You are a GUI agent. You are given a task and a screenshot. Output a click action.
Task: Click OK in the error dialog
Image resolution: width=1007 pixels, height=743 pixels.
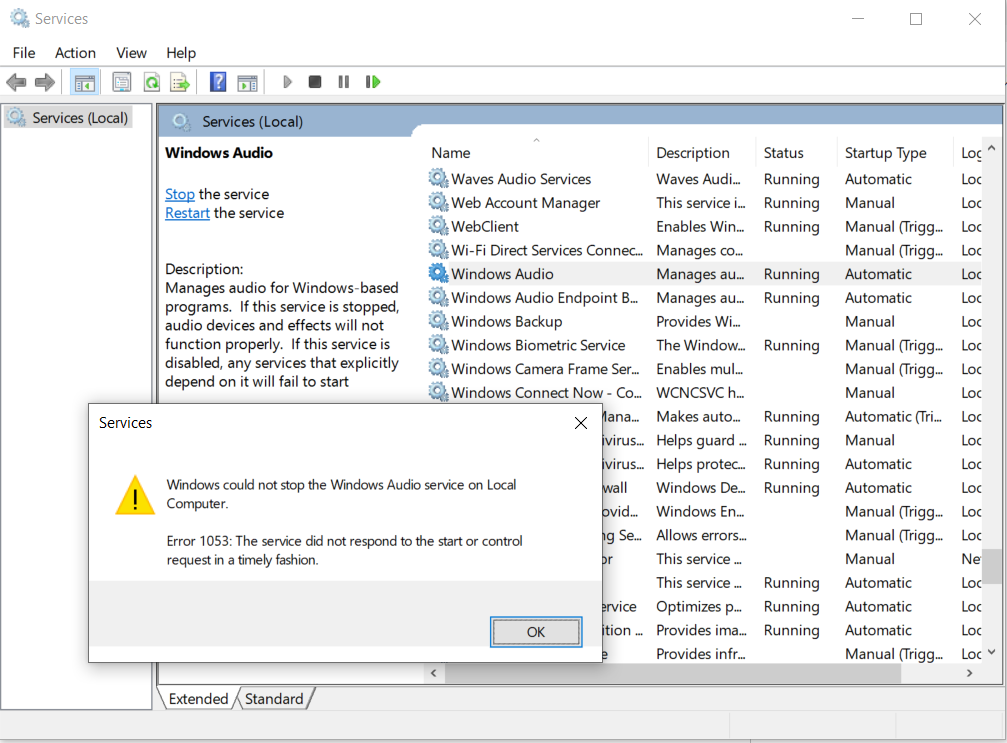536,632
